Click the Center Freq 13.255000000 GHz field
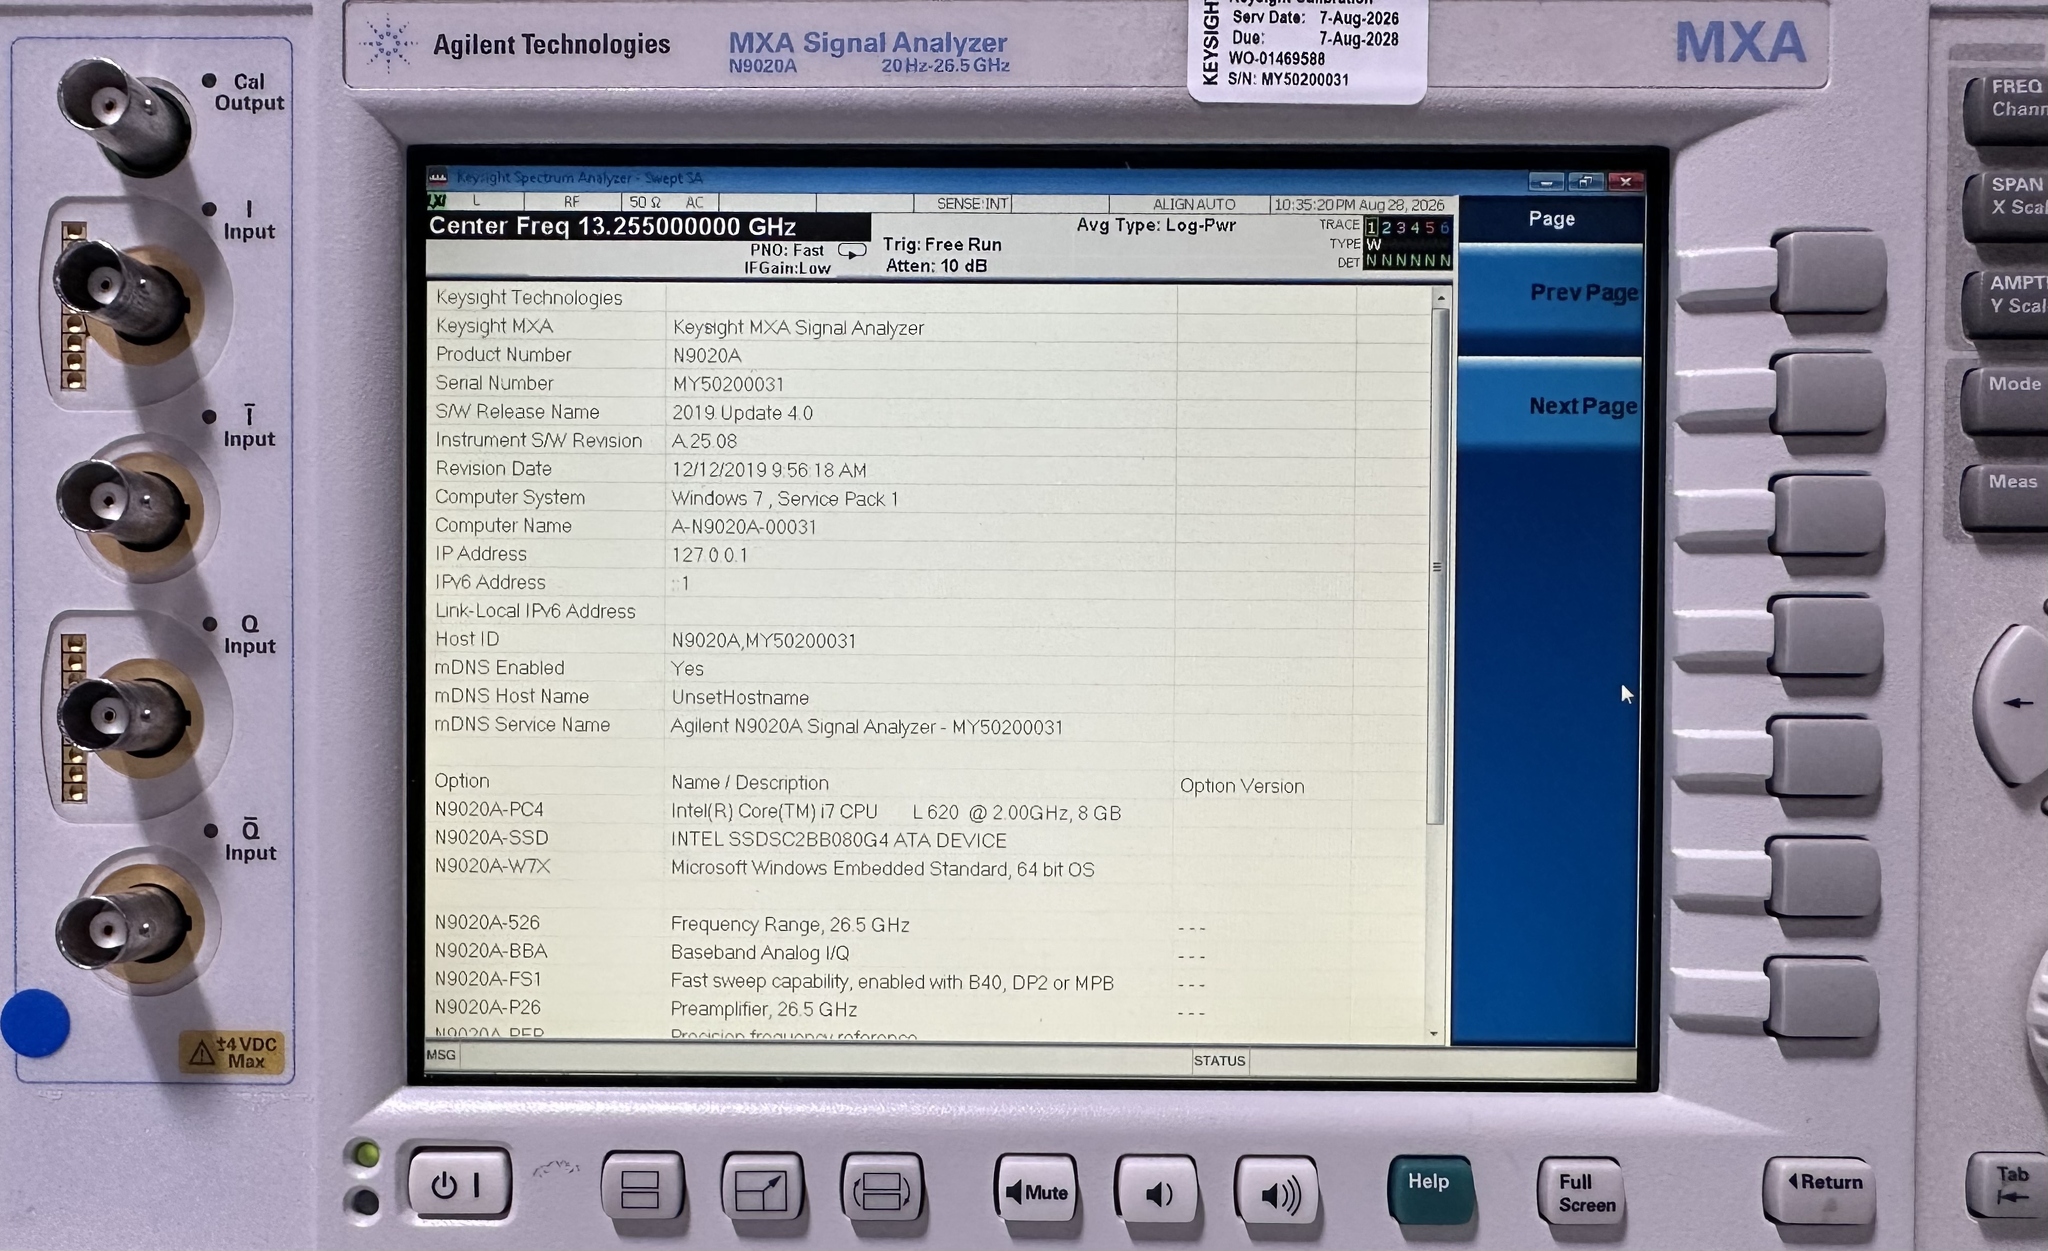 647,226
